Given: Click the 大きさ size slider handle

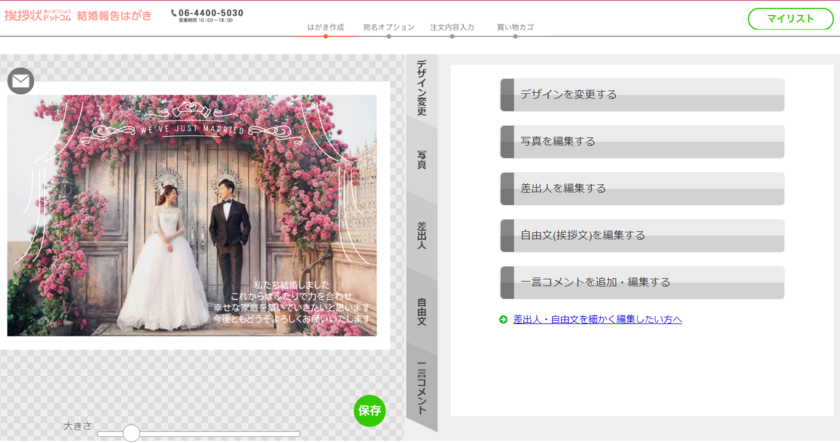Looking at the screenshot, I should [x=131, y=433].
